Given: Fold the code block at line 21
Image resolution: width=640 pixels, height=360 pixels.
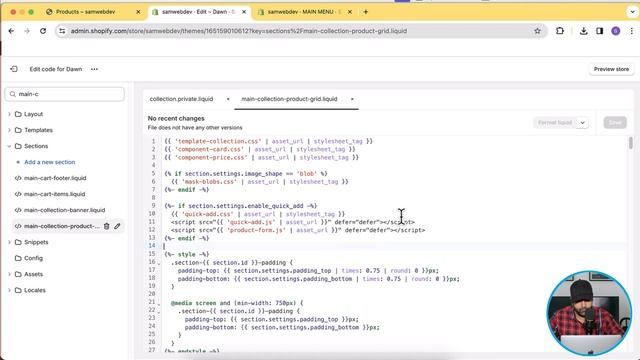Looking at the screenshot, I should [x=159, y=304].
